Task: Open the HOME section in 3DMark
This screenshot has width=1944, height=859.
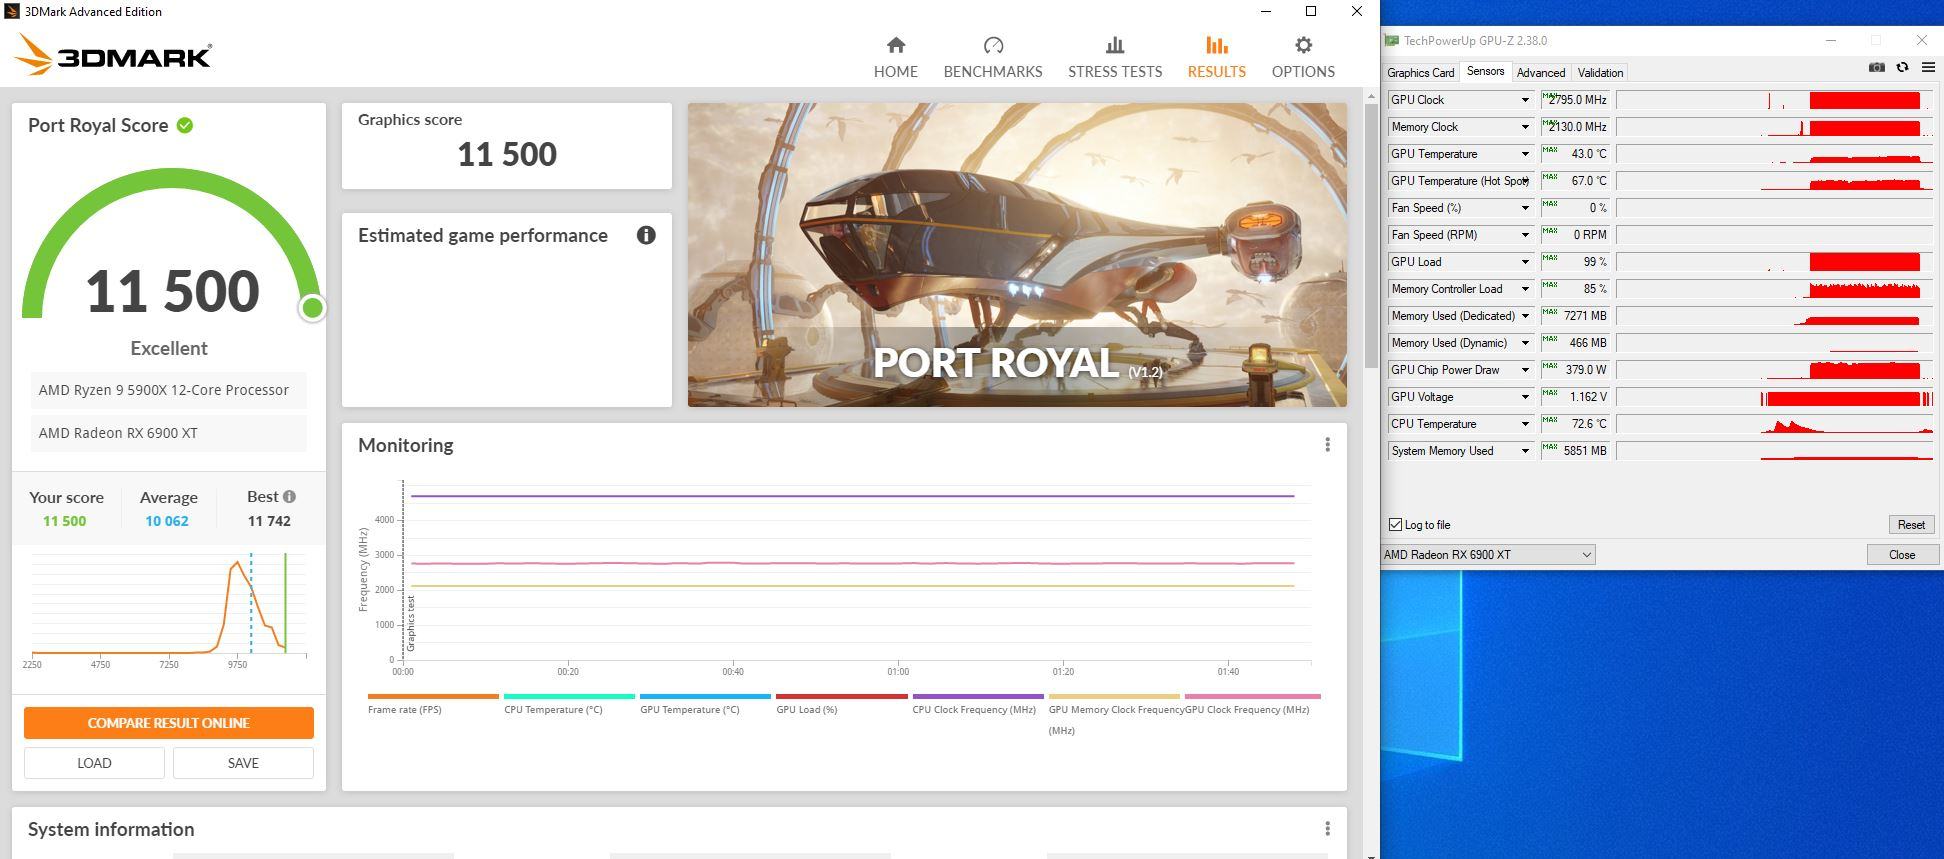Action: (x=895, y=57)
